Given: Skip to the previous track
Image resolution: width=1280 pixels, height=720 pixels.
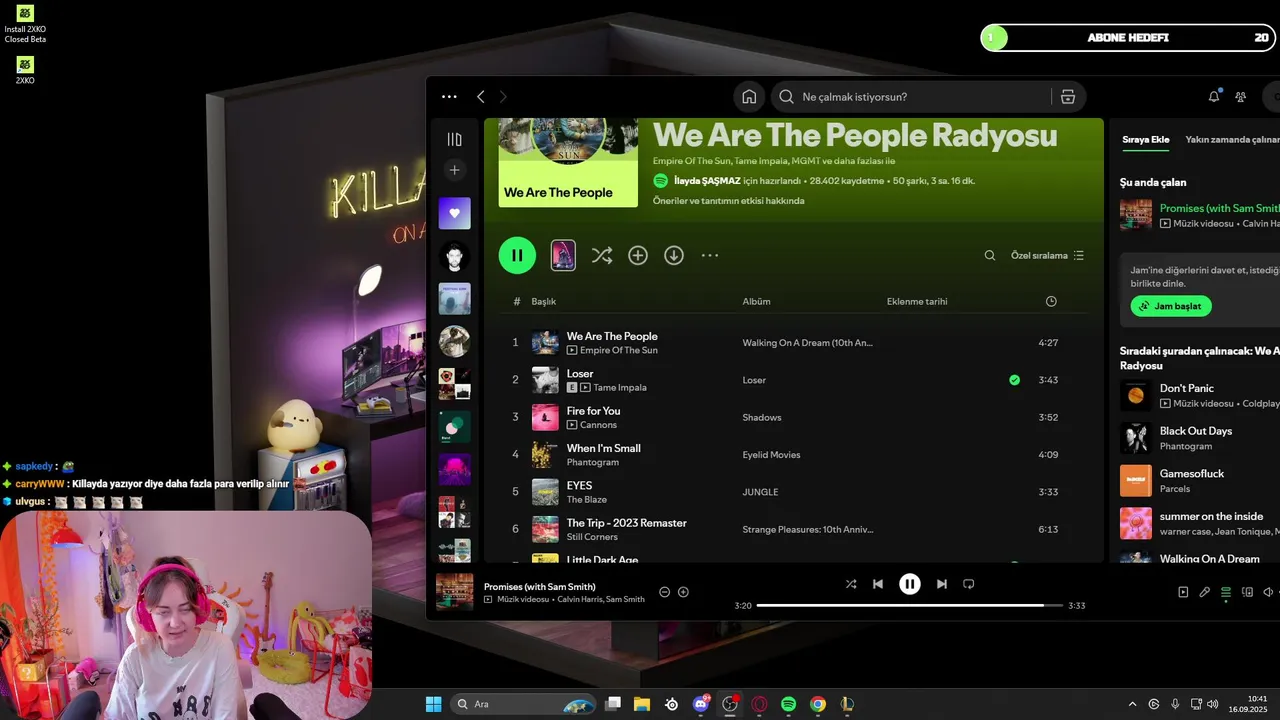Looking at the screenshot, I should (878, 584).
